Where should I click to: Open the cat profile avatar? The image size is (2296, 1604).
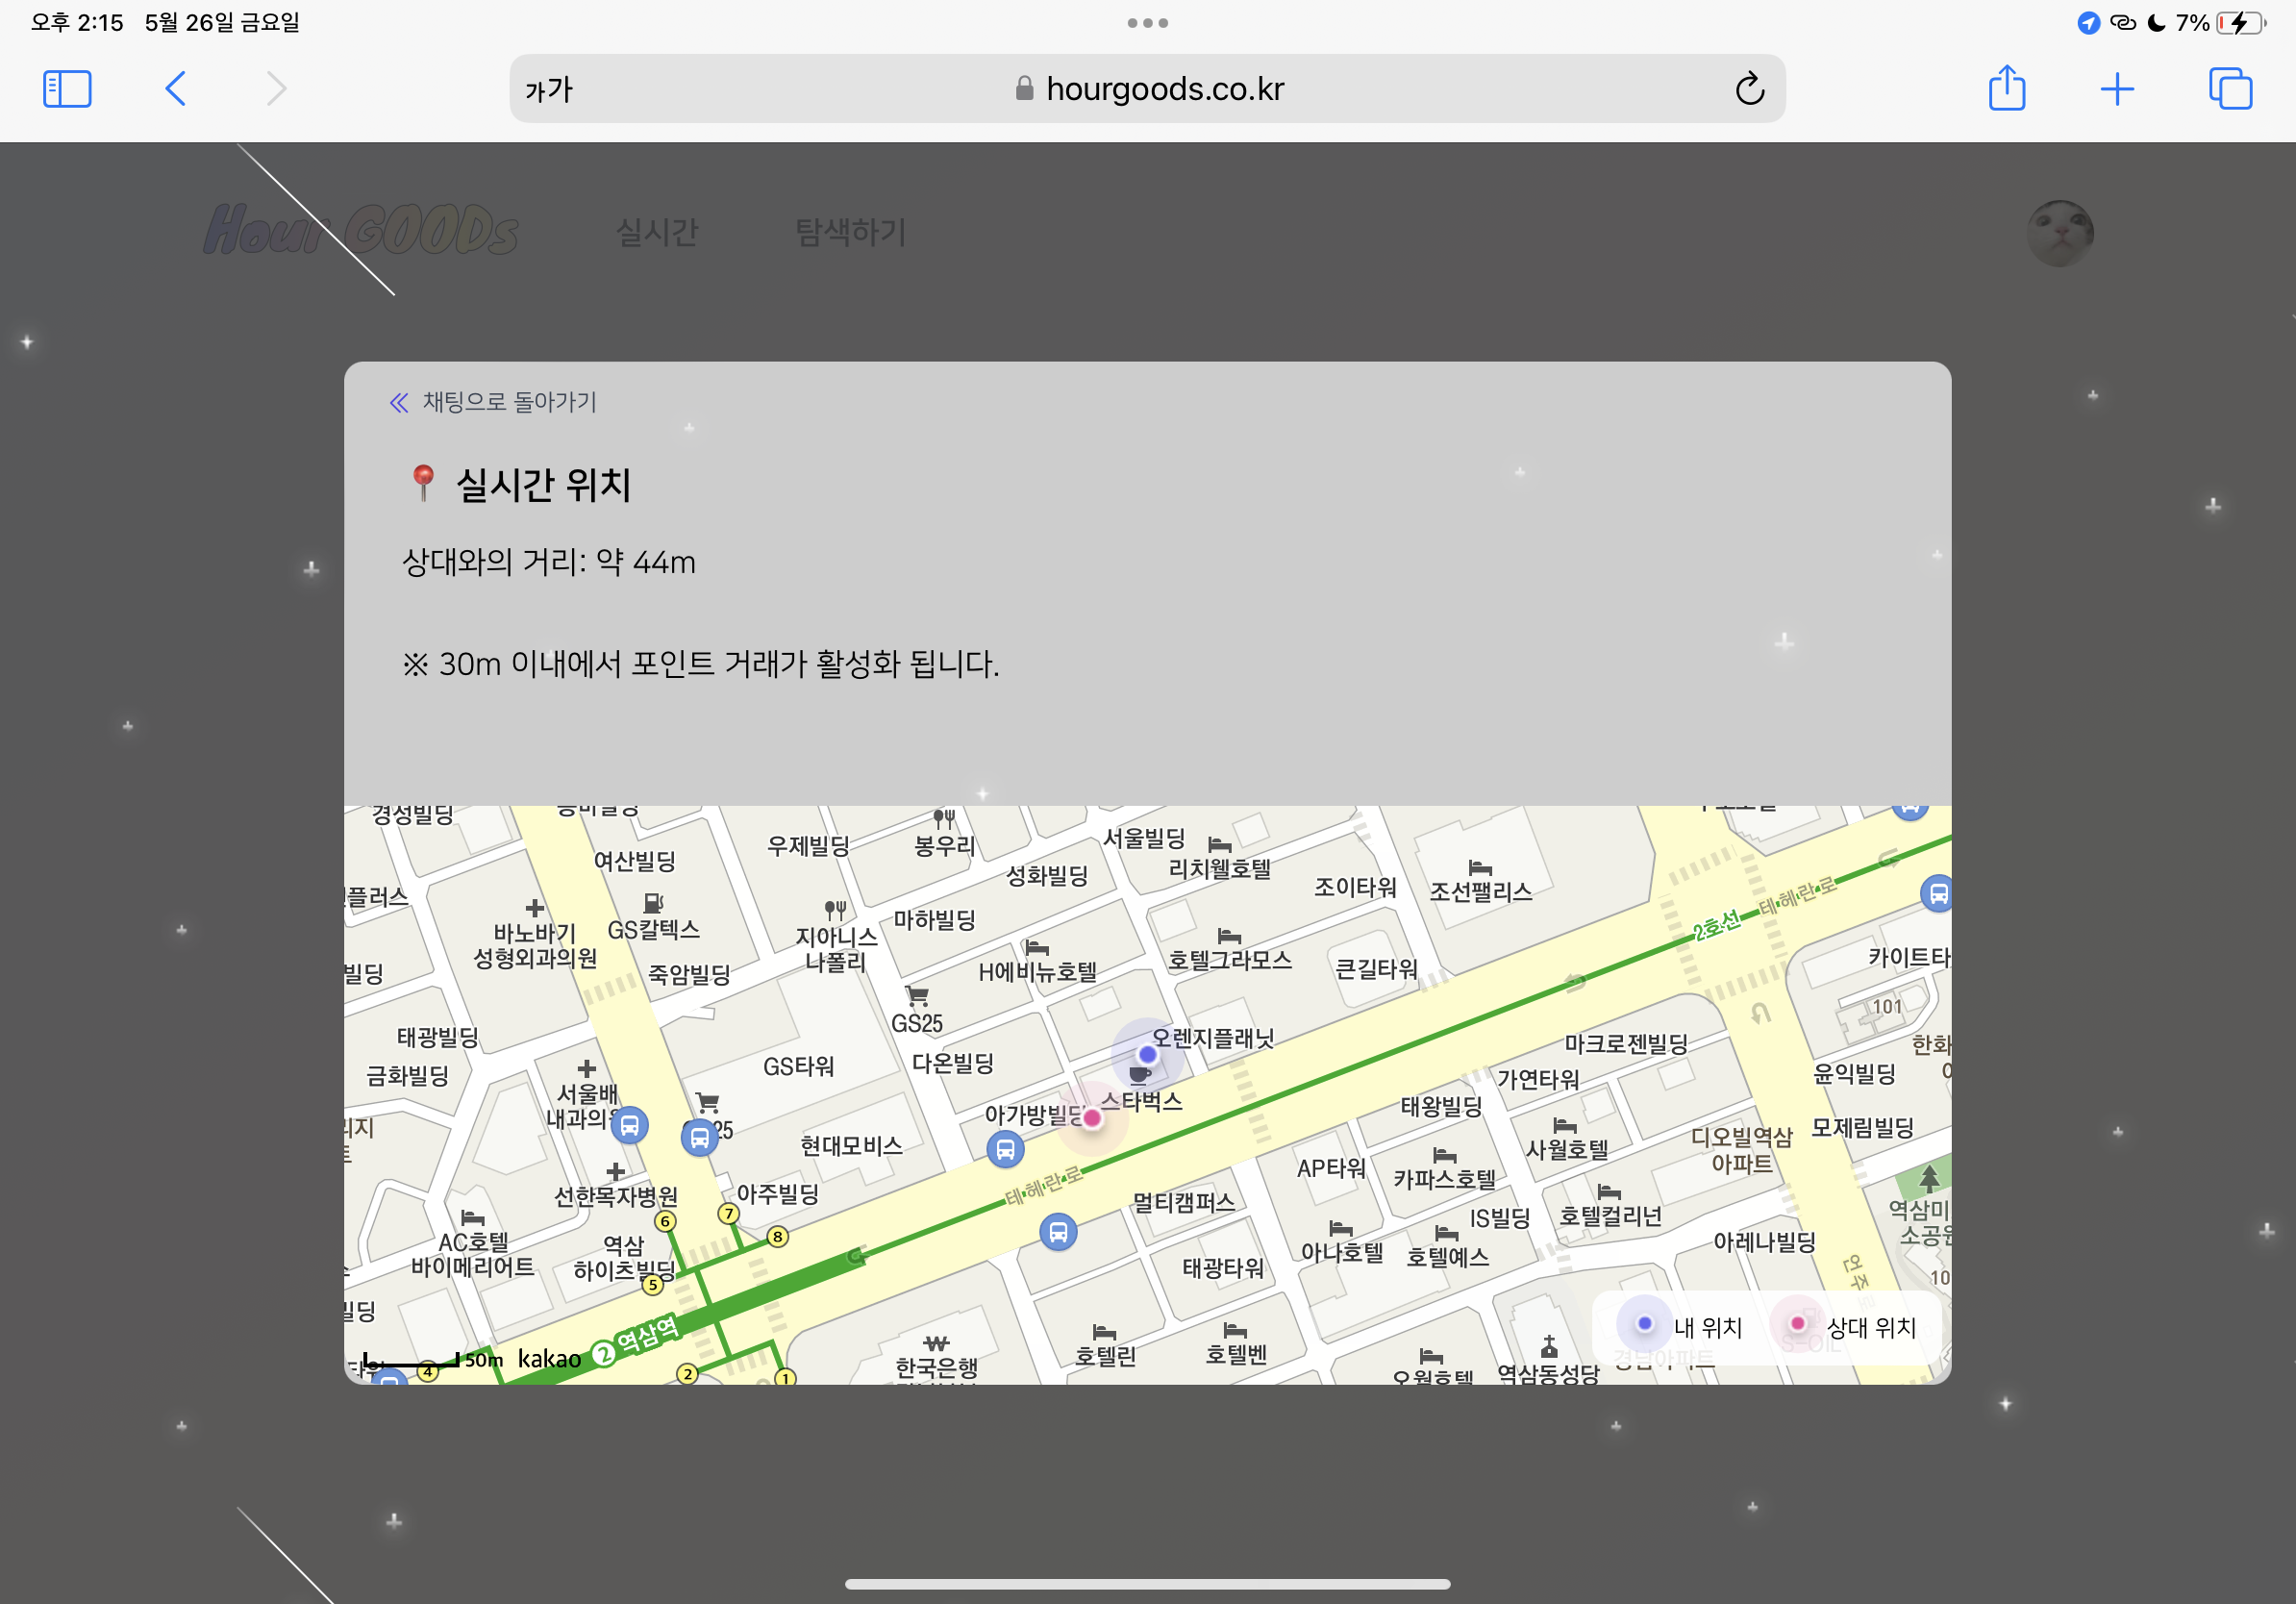pos(2059,232)
